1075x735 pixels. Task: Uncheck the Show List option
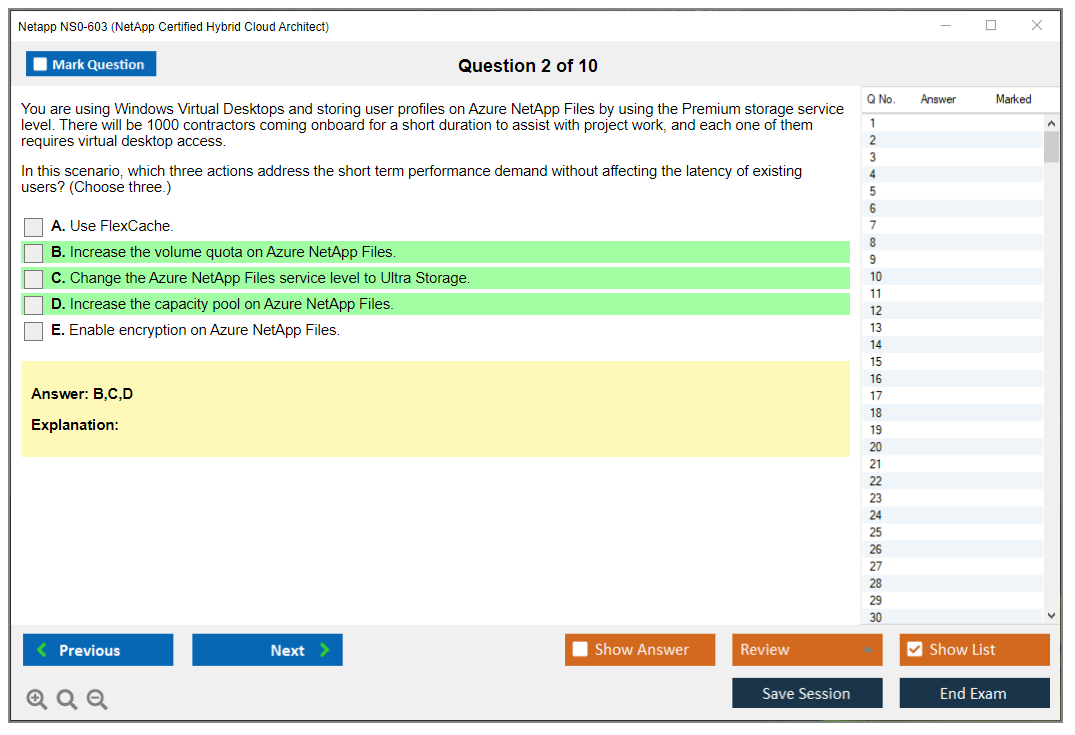[914, 650]
